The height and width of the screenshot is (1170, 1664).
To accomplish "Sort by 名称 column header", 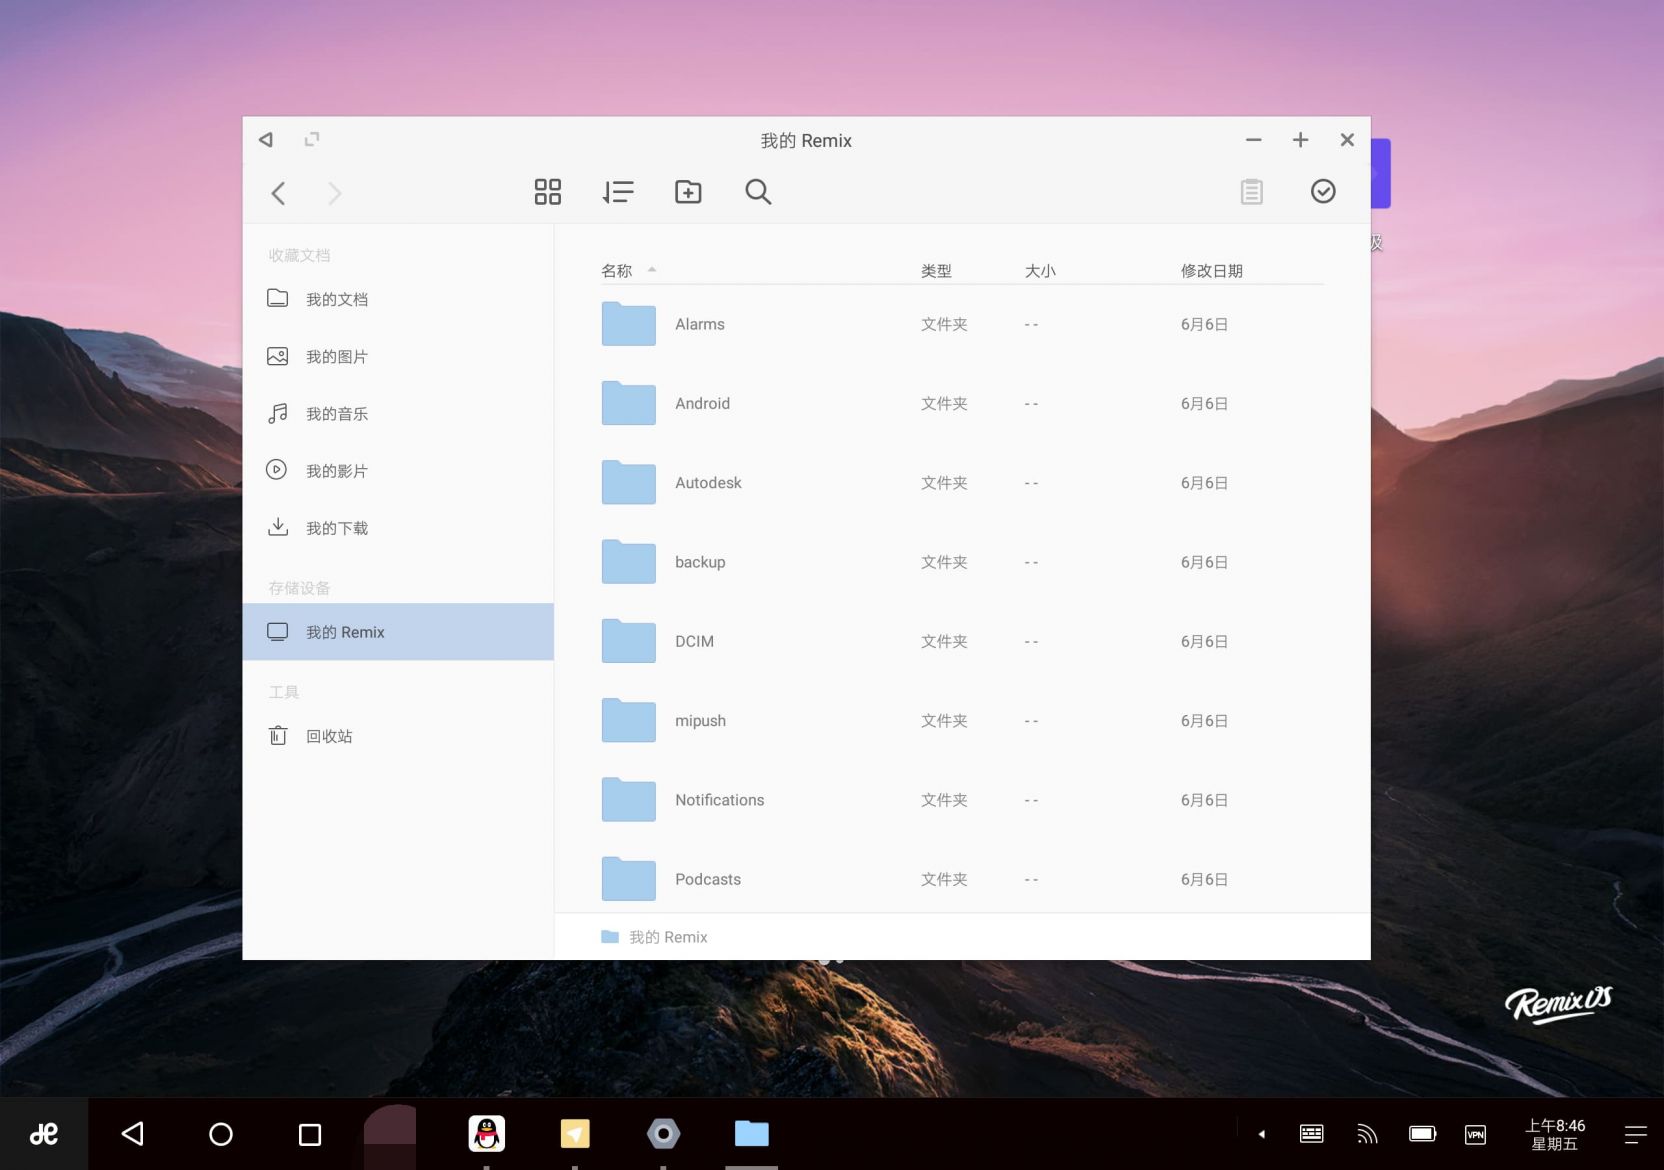I will tap(617, 270).
